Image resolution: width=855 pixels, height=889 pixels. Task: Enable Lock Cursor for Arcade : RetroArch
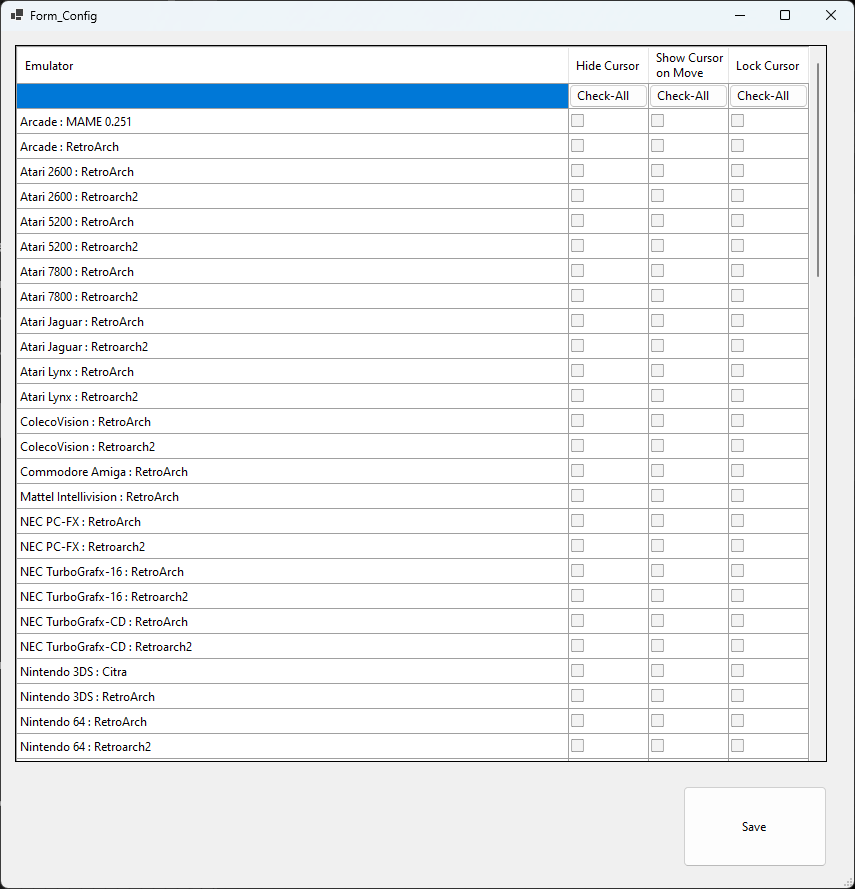pos(737,146)
